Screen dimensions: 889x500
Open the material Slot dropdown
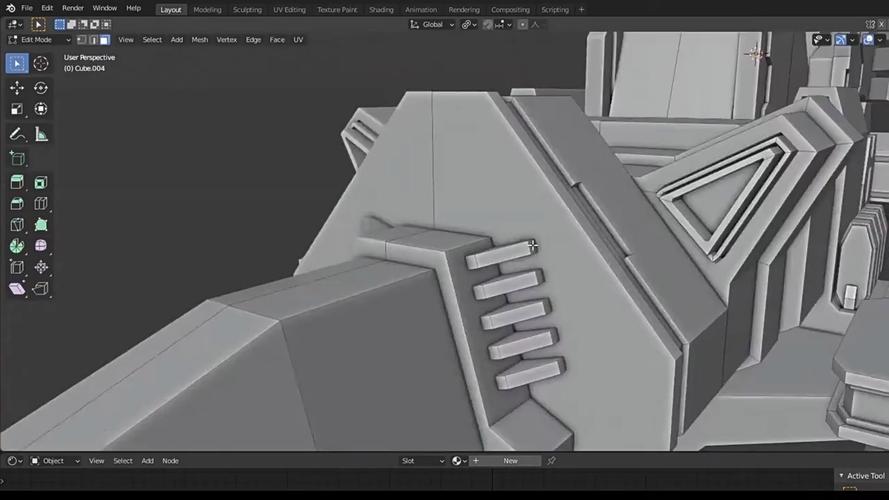point(422,461)
